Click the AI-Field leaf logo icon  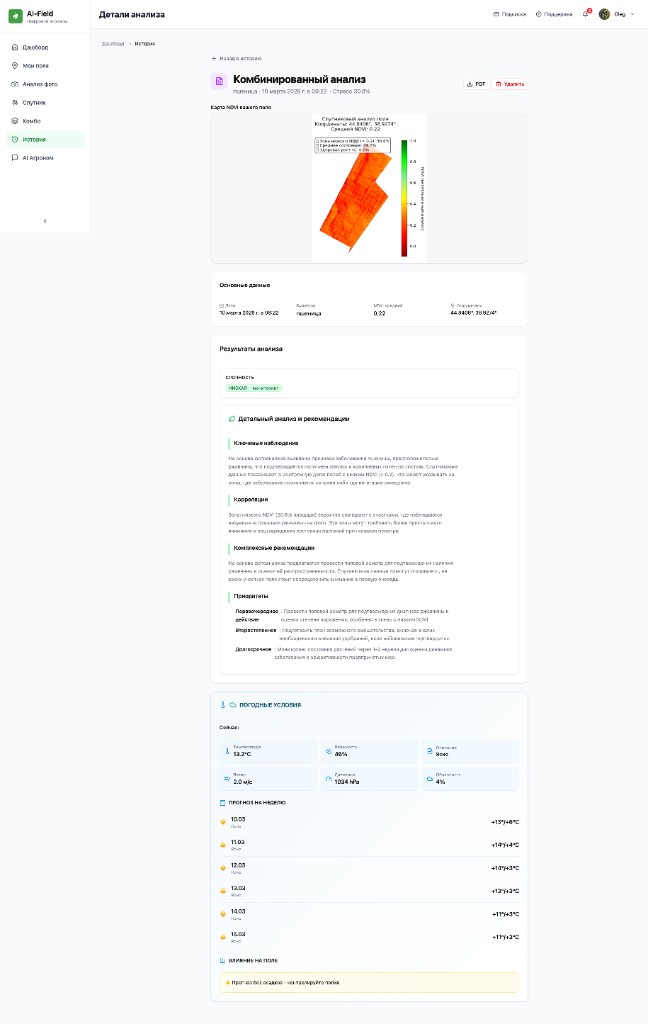pyautogui.click(x=15, y=15)
